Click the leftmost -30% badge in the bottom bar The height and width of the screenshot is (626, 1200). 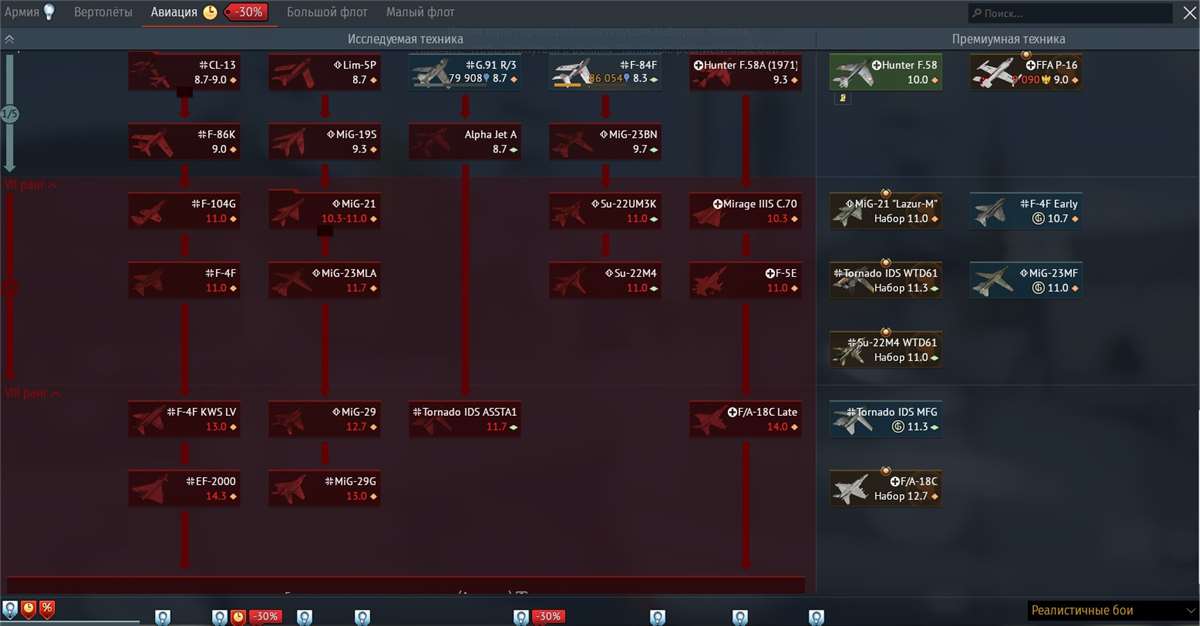[263, 616]
